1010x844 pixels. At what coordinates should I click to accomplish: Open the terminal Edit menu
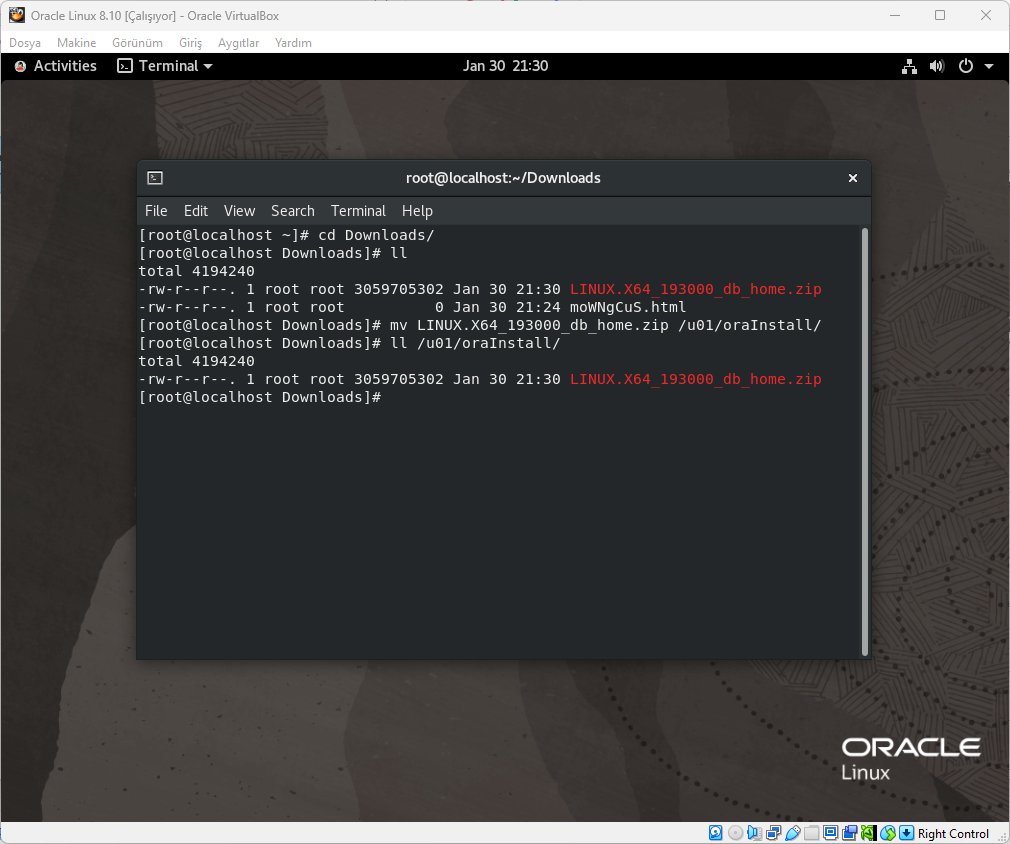click(x=196, y=211)
